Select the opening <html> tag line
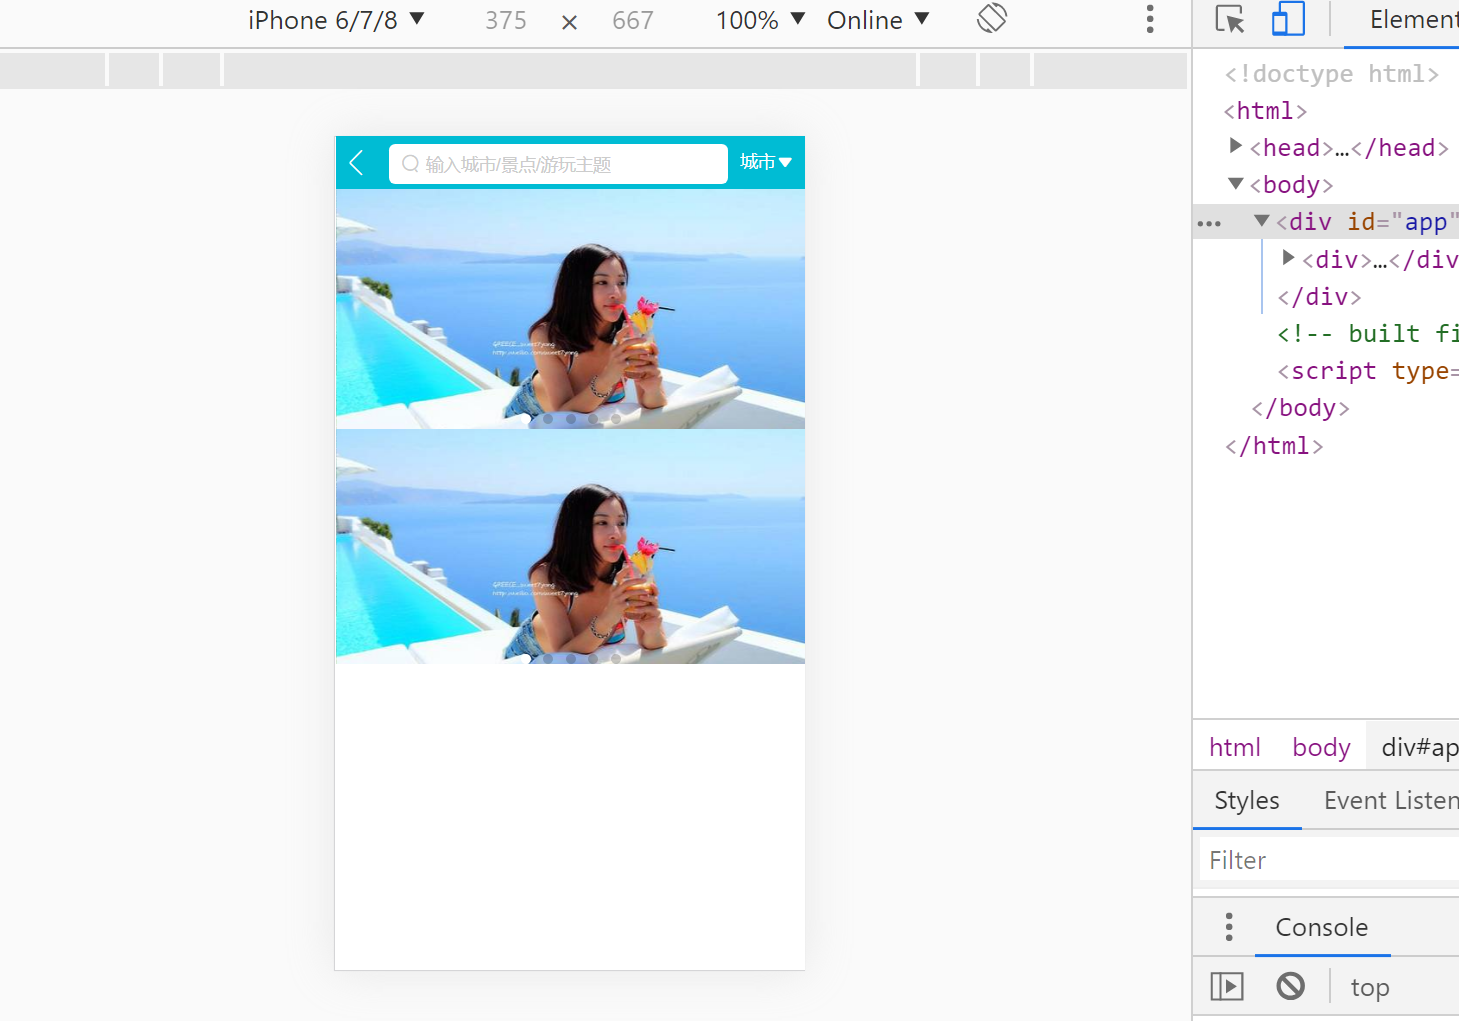 coord(1266,111)
